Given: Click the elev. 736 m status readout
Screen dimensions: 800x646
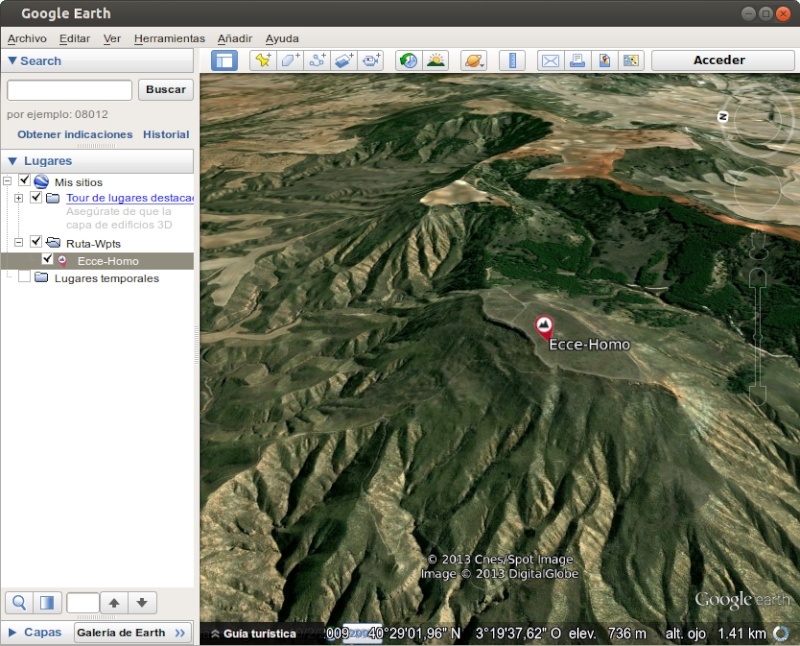Looking at the screenshot, I should pos(607,634).
